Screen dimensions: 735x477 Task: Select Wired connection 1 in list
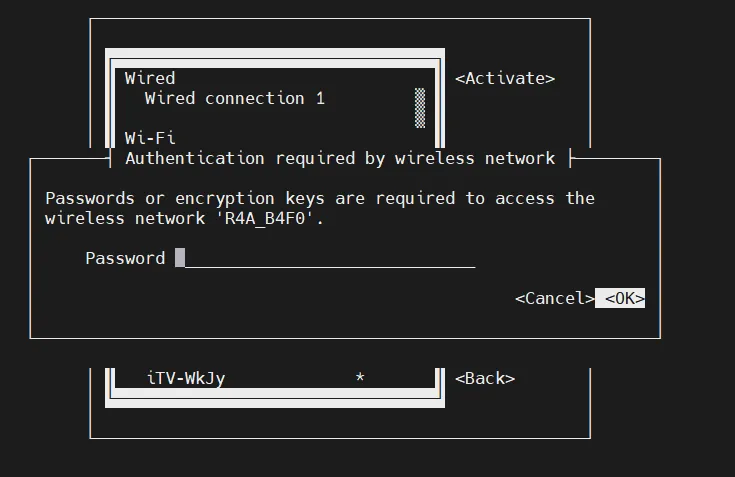pyautogui.click(x=235, y=98)
